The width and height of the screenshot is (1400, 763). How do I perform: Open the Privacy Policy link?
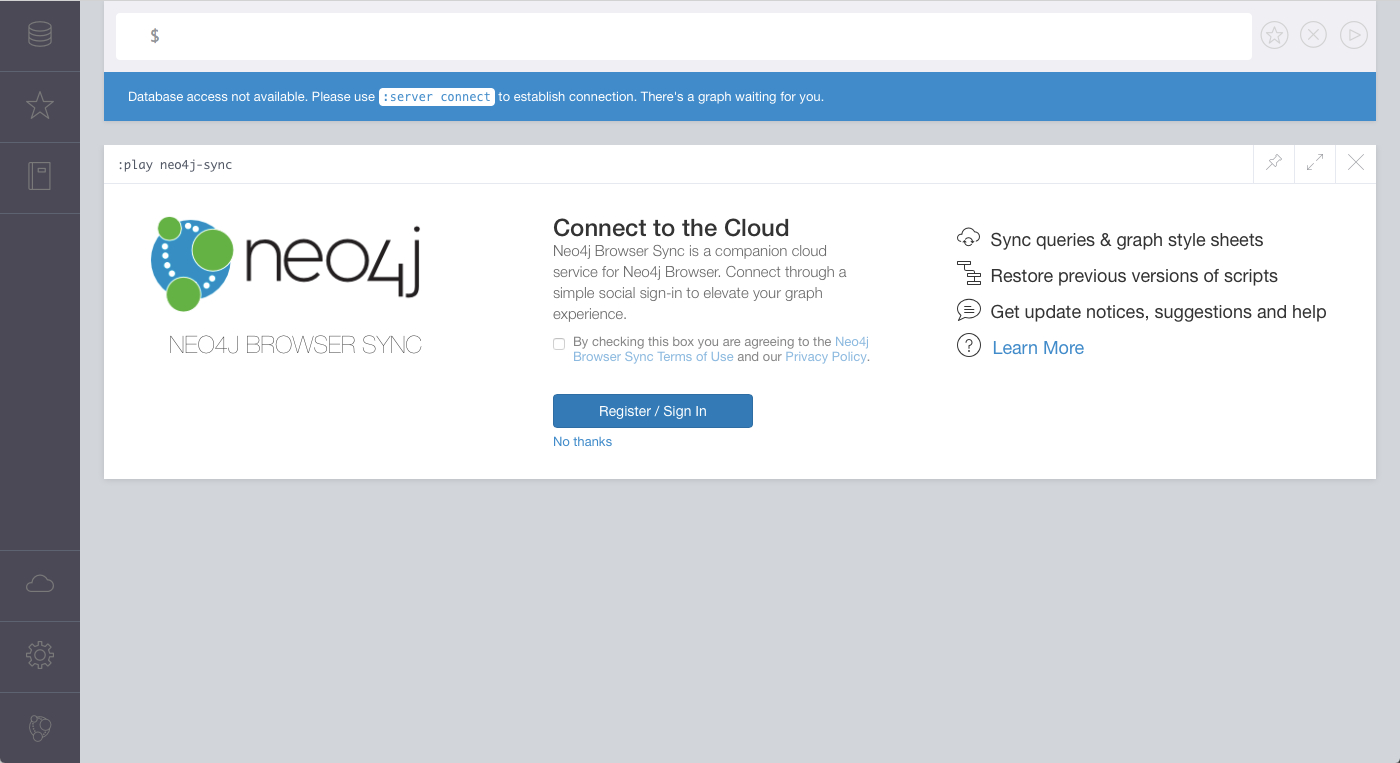tap(825, 357)
